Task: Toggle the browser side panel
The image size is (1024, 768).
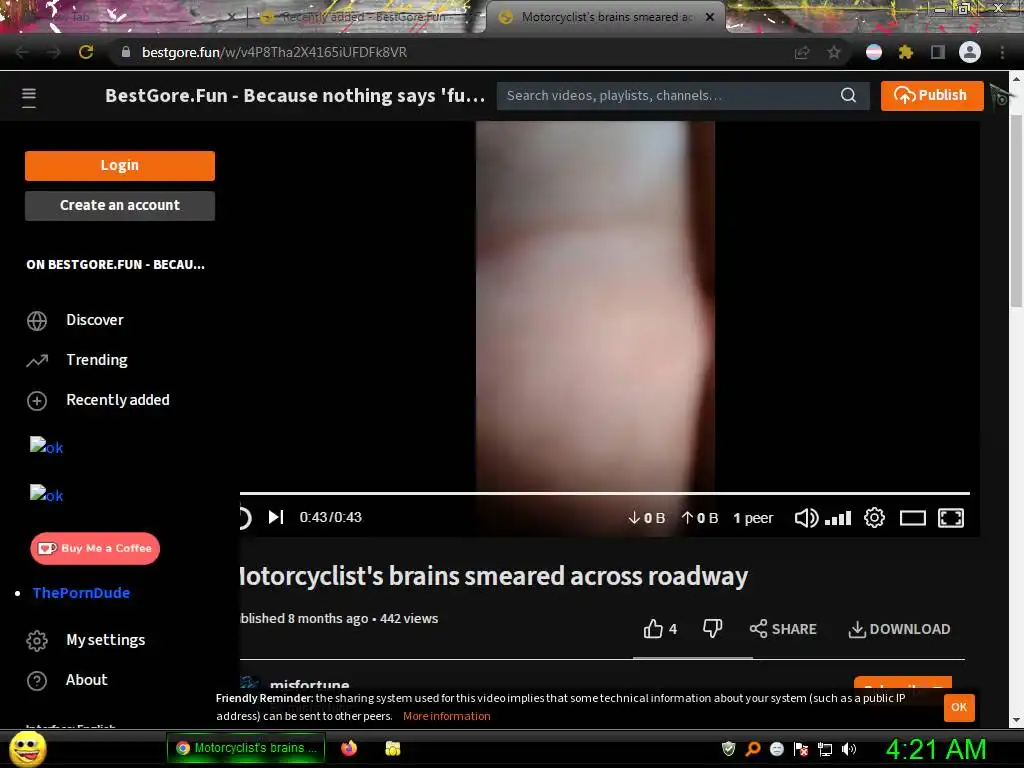Action: pyautogui.click(x=938, y=52)
